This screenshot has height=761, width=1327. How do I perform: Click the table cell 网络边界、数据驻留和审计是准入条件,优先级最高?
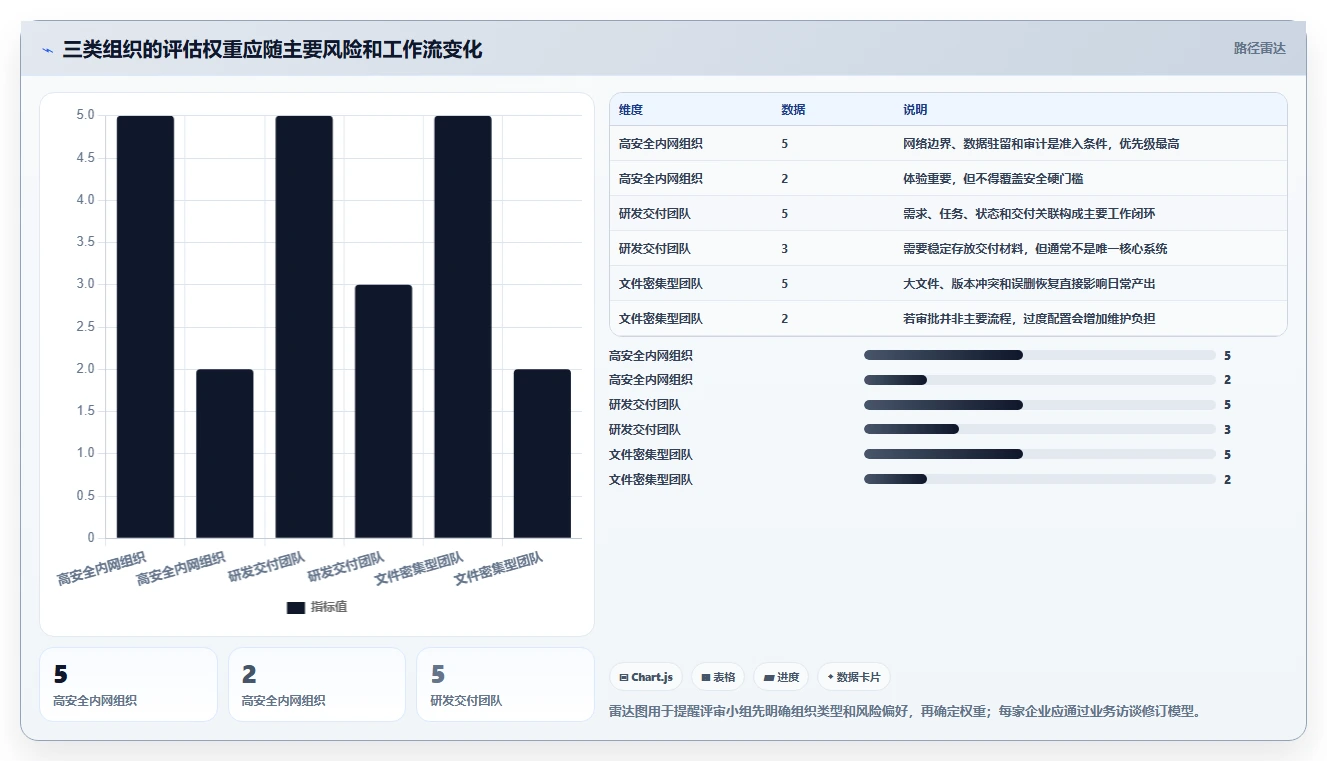pyautogui.click(x=1041, y=144)
